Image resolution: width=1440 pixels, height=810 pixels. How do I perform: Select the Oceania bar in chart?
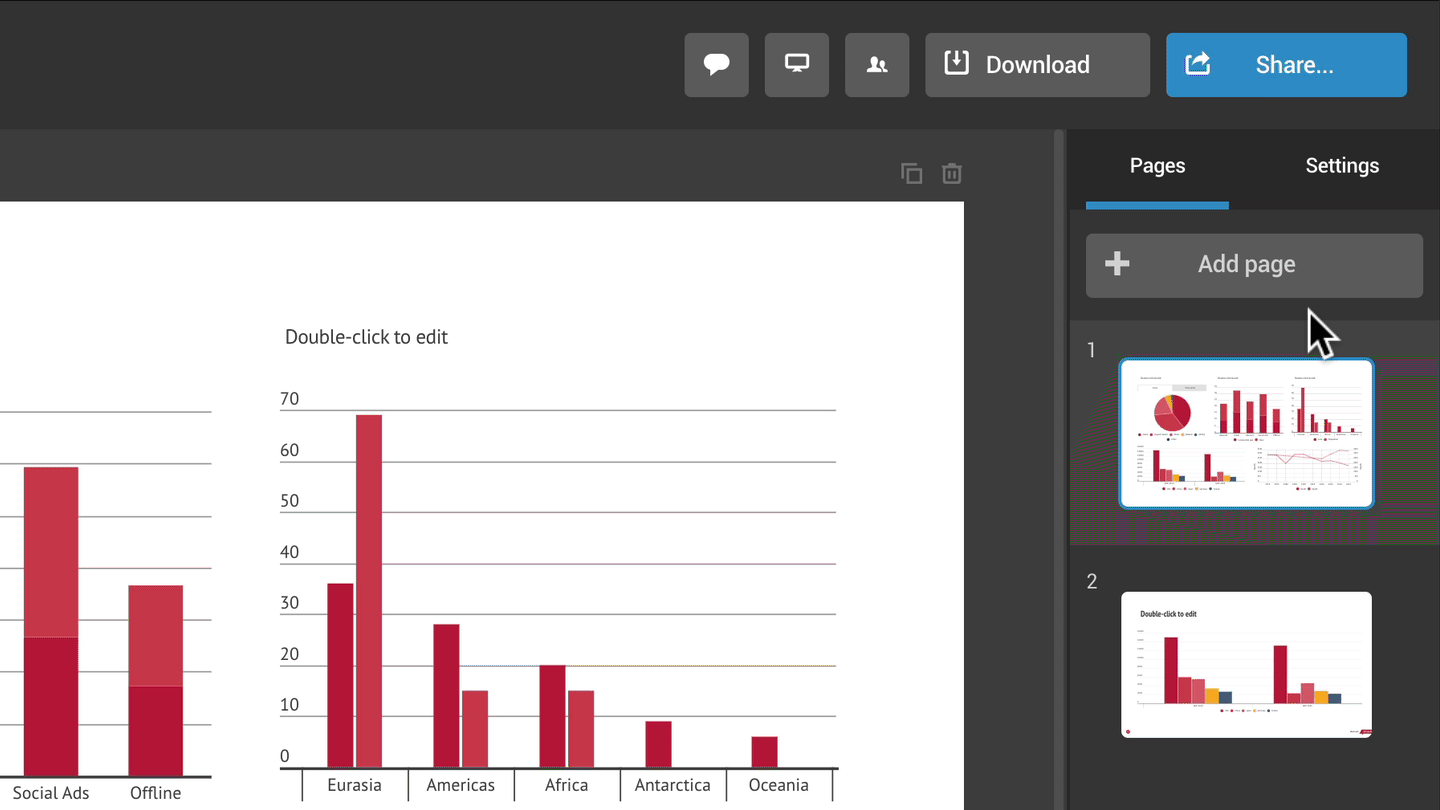pyautogui.click(x=764, y=752)
